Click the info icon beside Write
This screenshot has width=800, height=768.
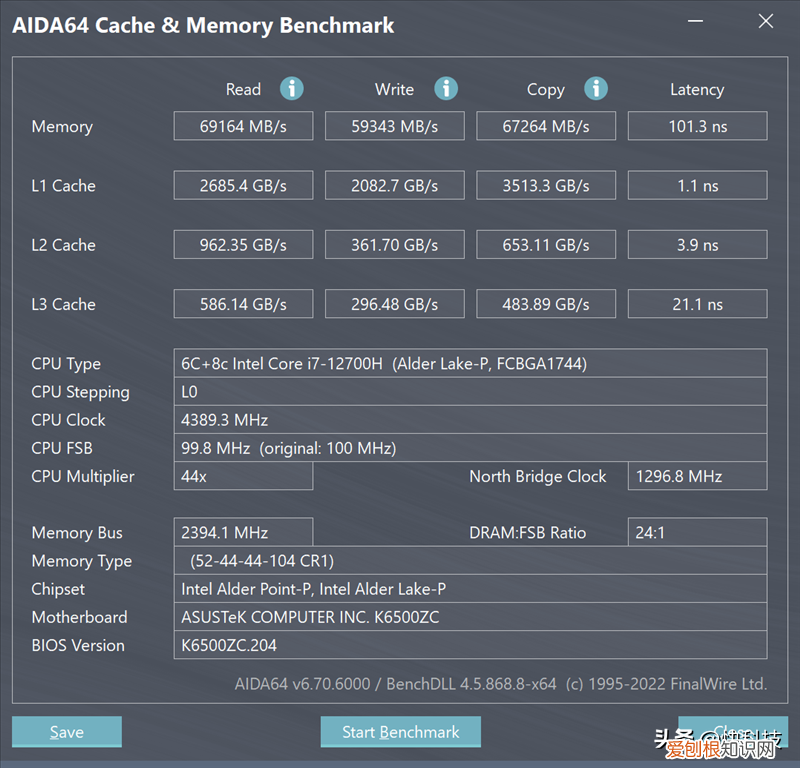(446, 89)
